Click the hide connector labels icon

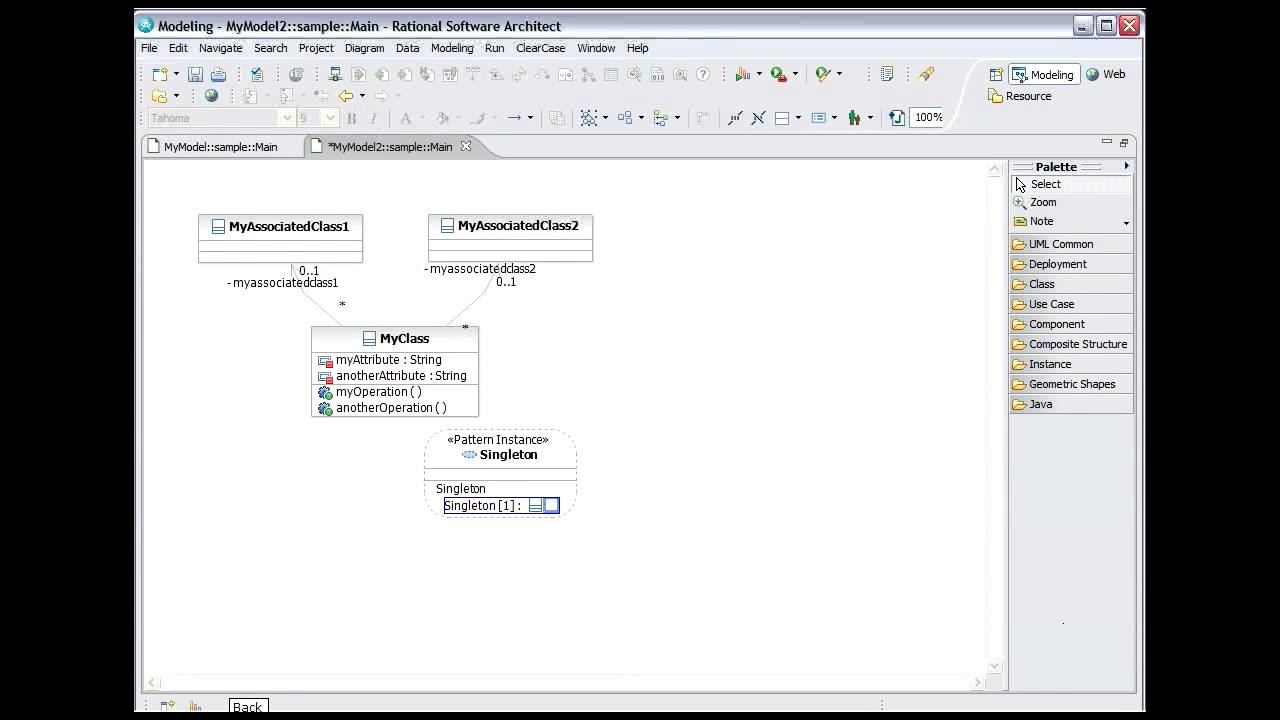[758, 118]
